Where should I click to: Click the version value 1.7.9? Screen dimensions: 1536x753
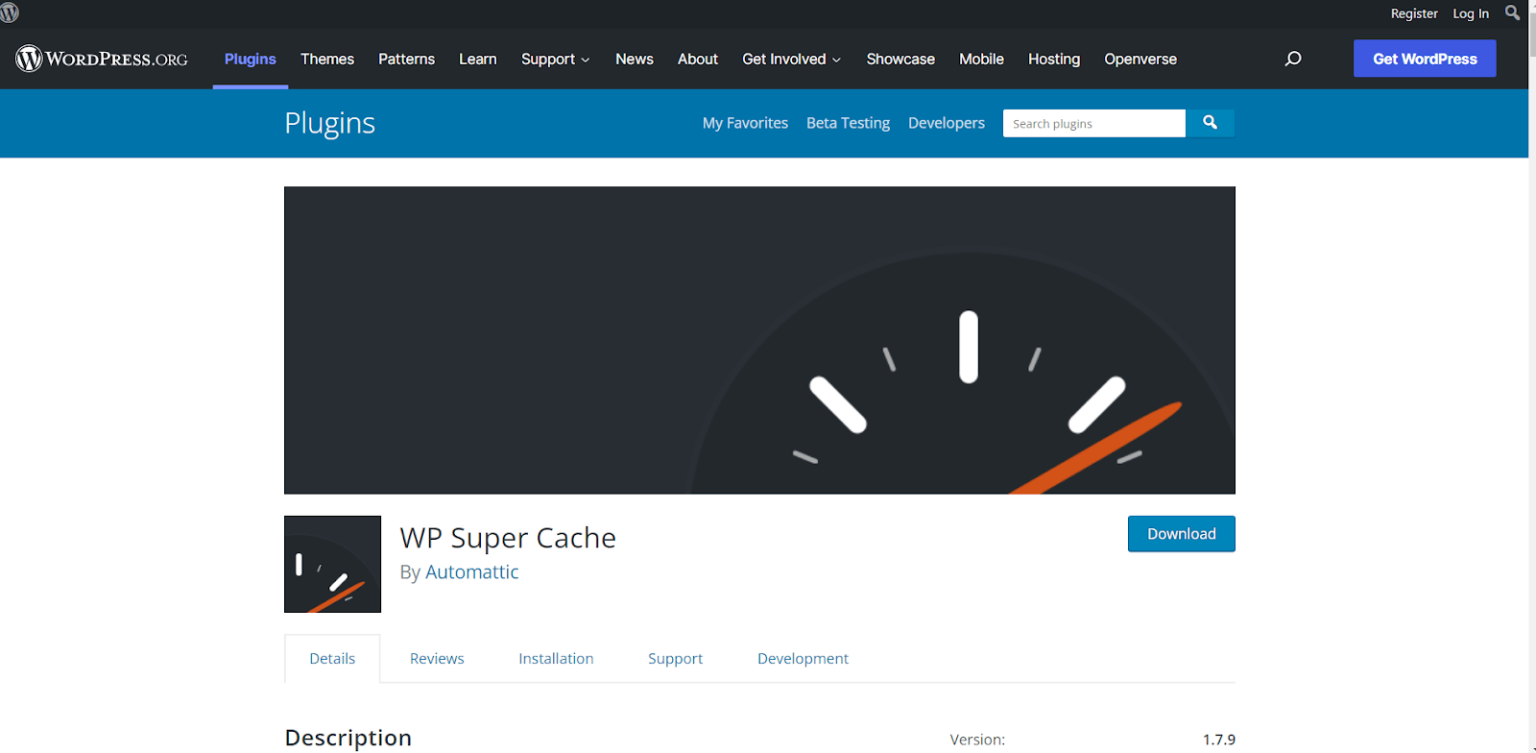tap(1219, 740)
